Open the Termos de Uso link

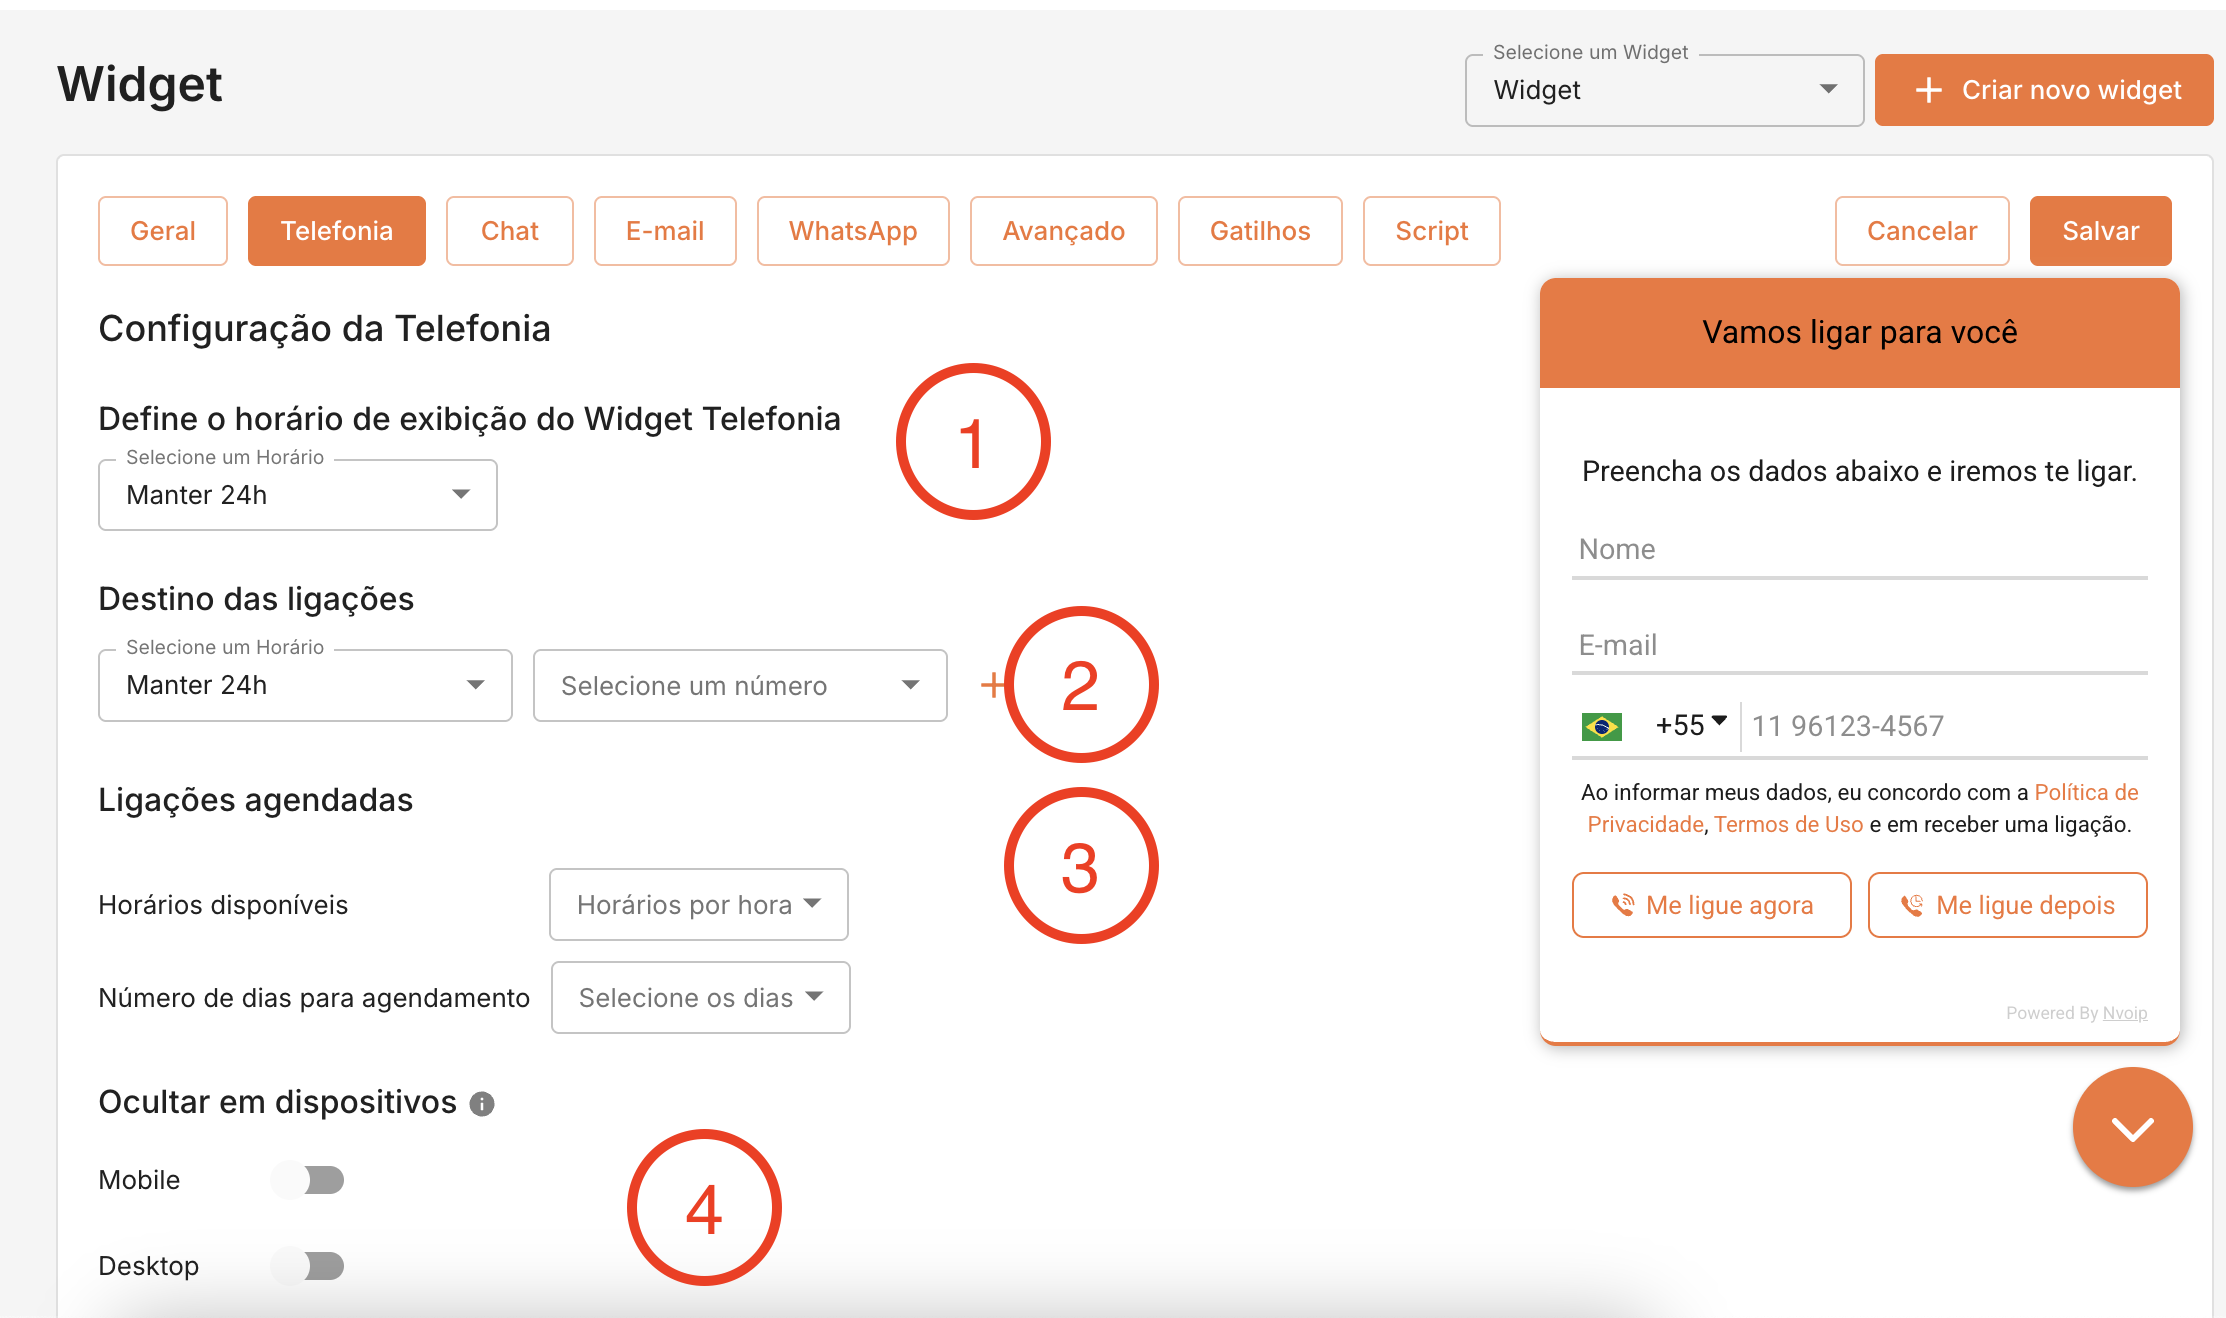click(x=1788, y=824)
